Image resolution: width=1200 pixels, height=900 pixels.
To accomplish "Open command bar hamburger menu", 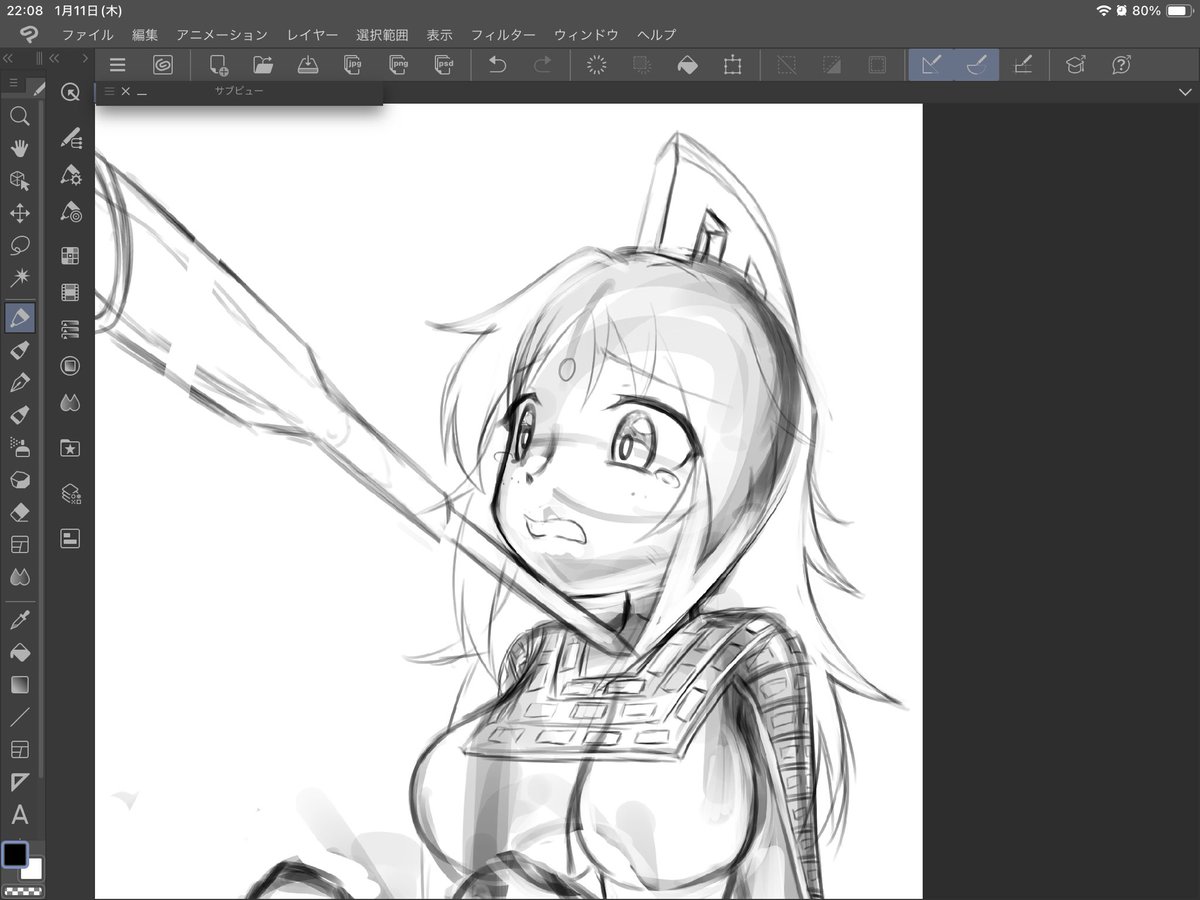I will tap(117, 66).
